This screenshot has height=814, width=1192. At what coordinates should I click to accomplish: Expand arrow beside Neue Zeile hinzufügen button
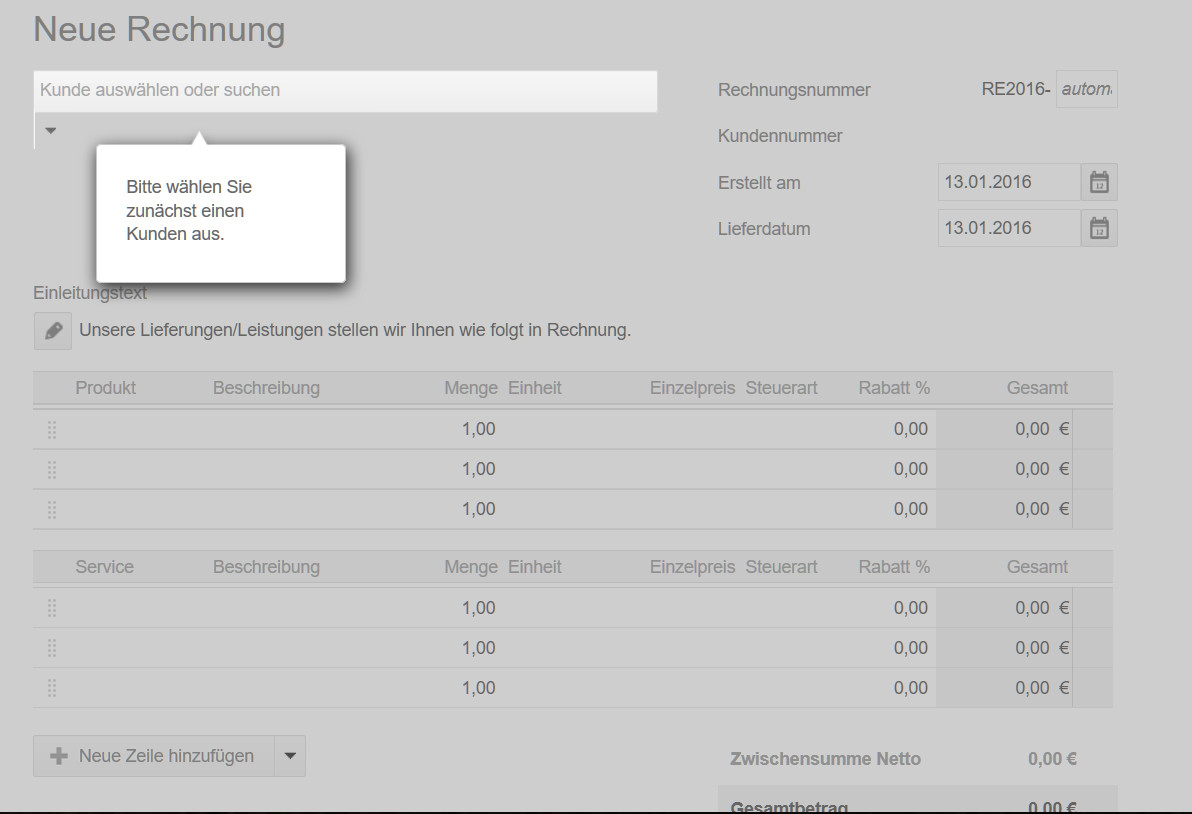coord(289,755)
